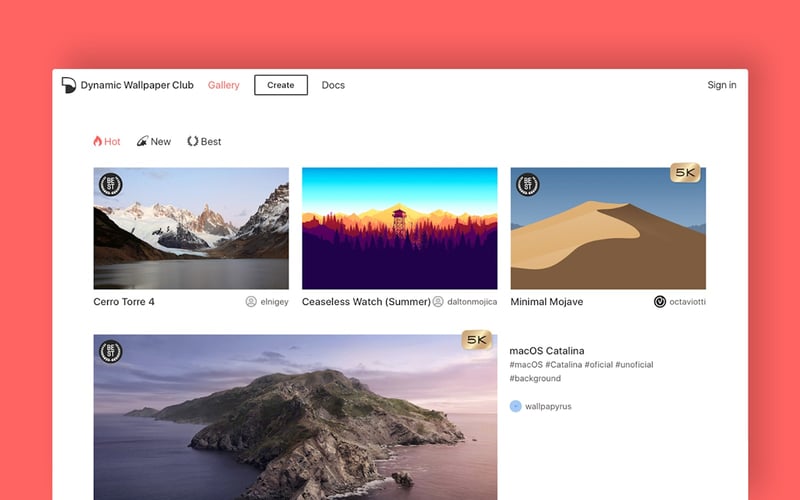This screenshot has width=800, height=500.
Task: Open the Gallery page
Action: point(223,85)
